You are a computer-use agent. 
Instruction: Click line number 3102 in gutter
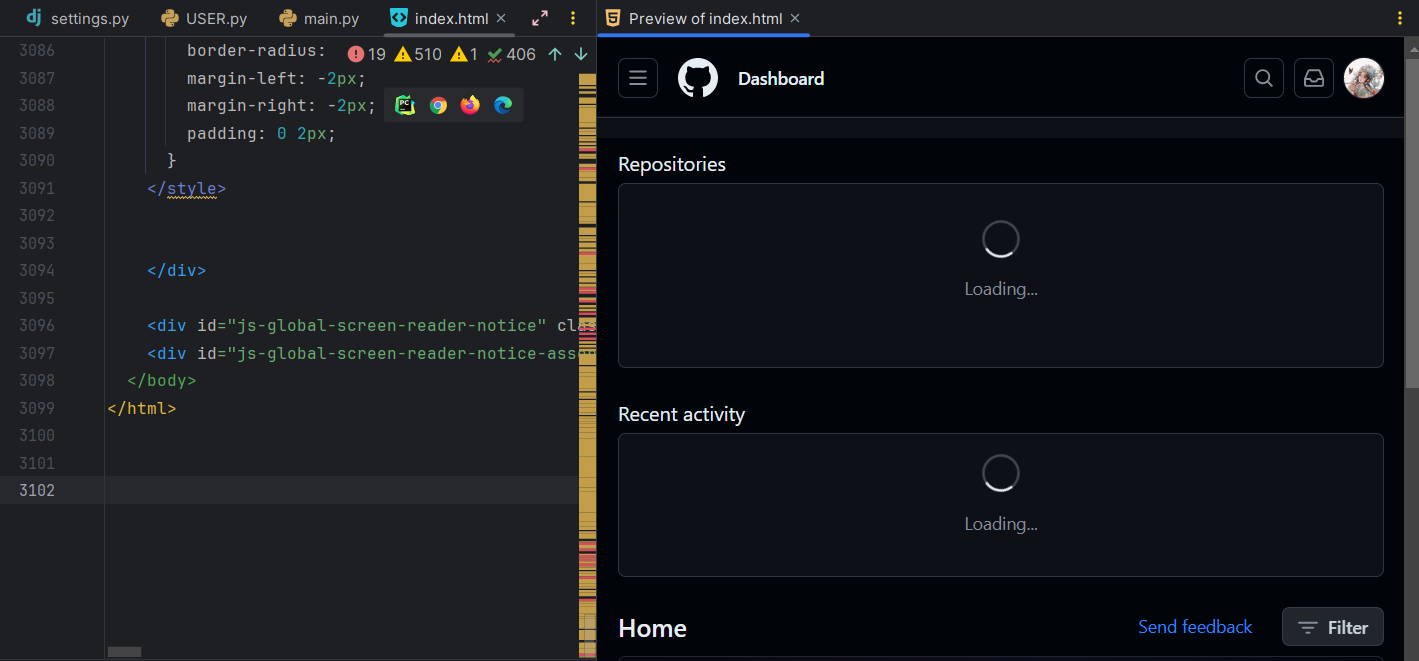pos(37,490)
